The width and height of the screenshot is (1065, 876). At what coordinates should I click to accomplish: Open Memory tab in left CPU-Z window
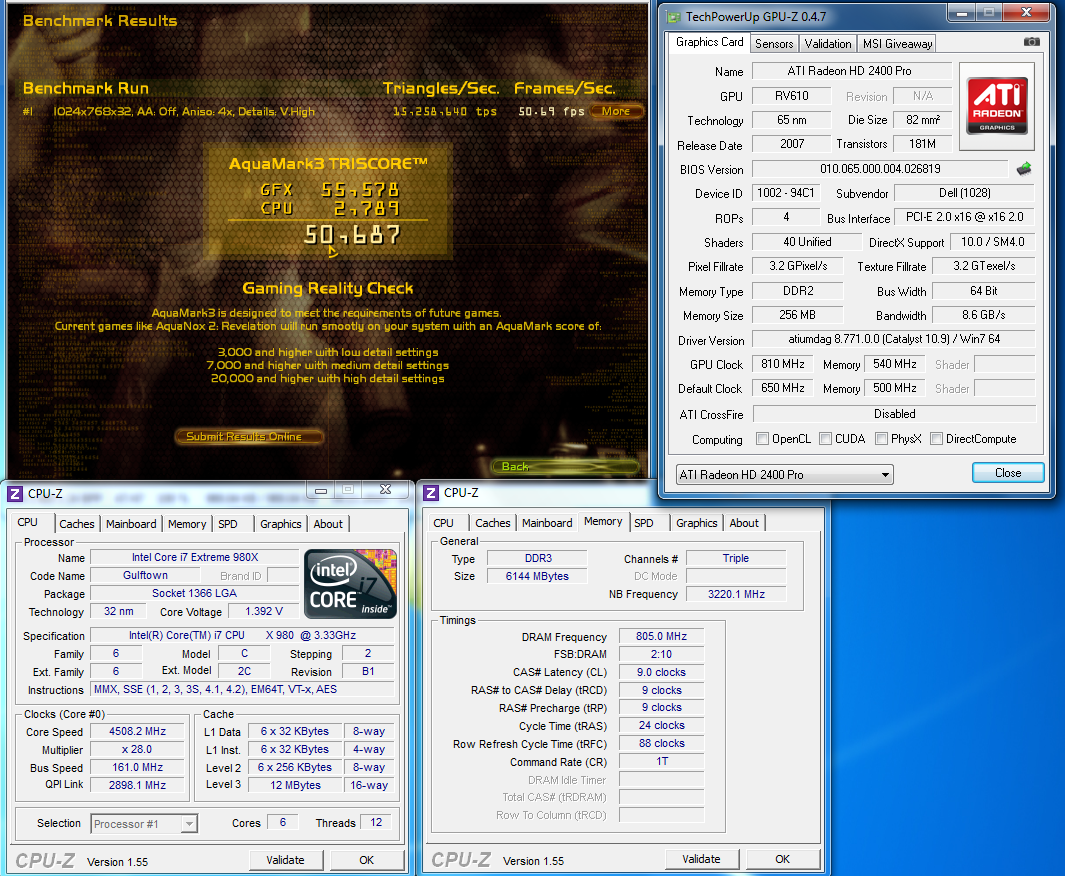point(187,524)
